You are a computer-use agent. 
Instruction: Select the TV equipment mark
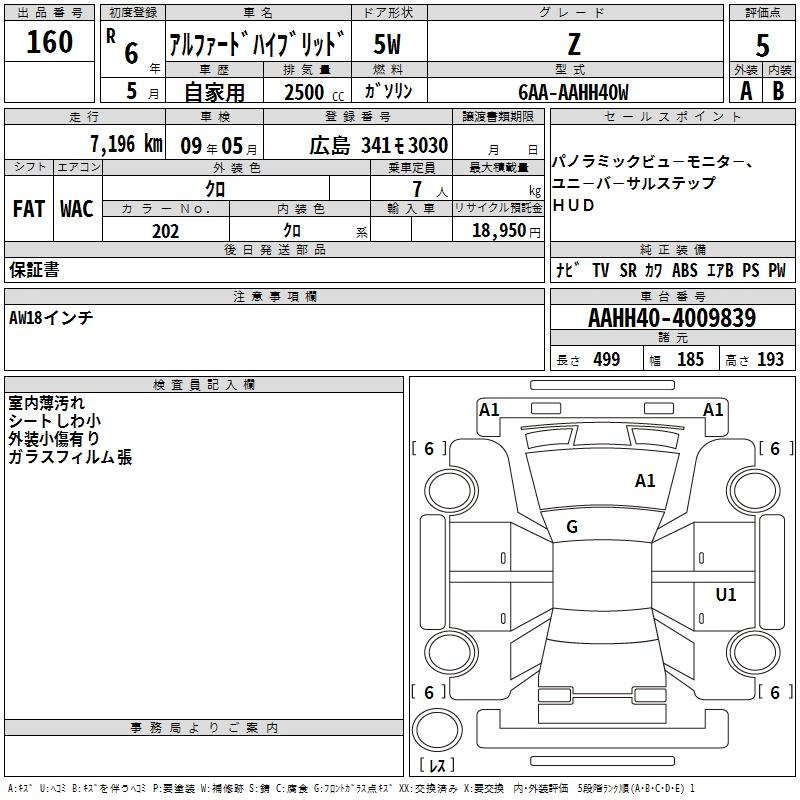tap(601, 270)
